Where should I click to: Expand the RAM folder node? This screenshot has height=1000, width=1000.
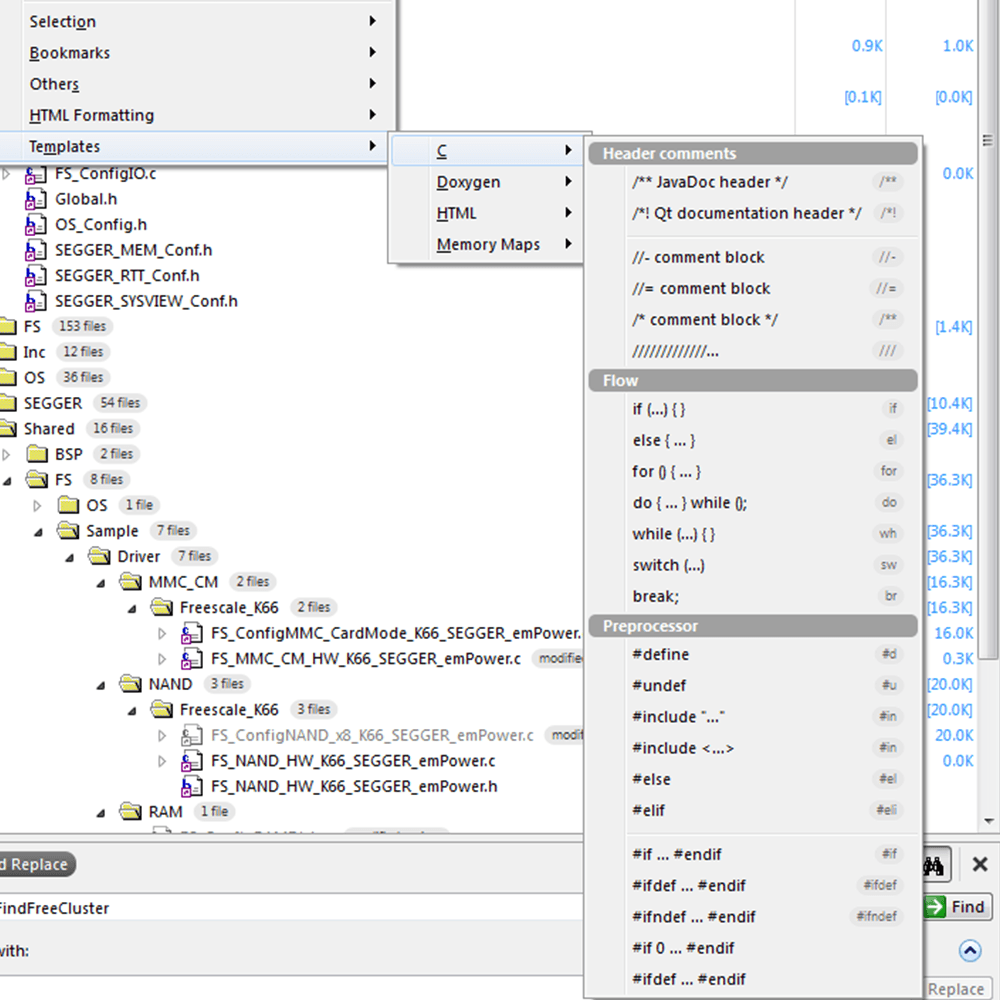pyautogui.click(x=101, y=812)
